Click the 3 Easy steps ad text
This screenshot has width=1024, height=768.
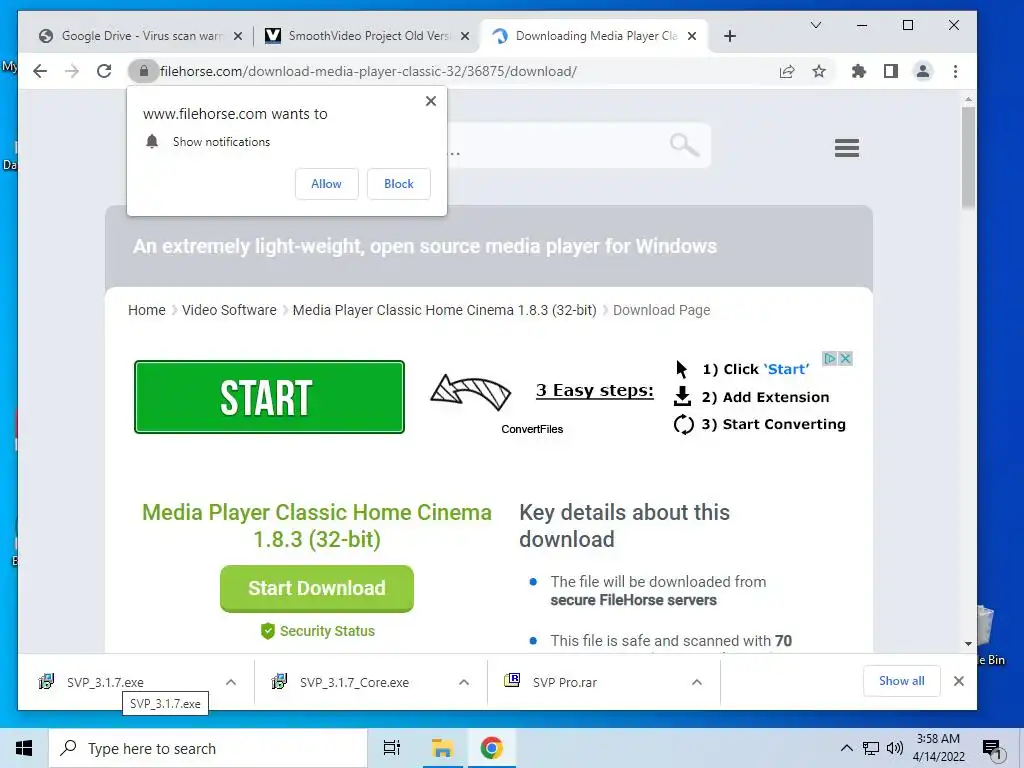(595, 391)
